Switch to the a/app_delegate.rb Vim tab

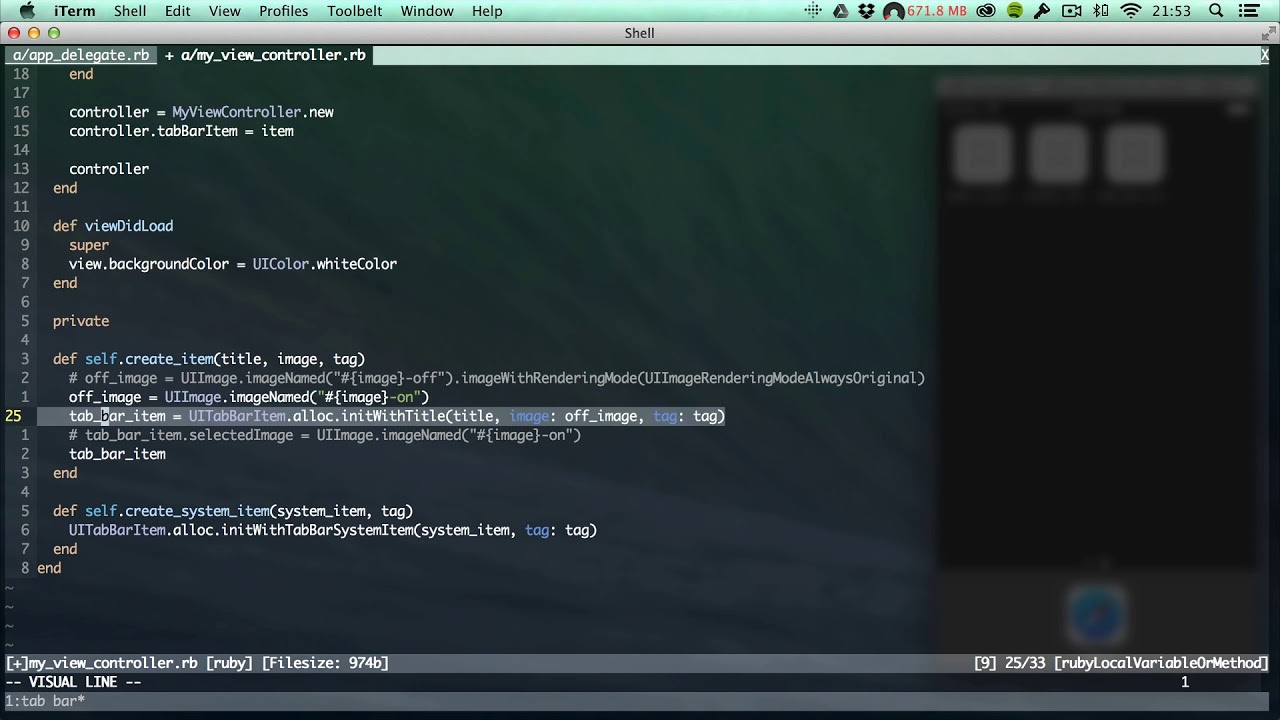(x=81, y=55)
